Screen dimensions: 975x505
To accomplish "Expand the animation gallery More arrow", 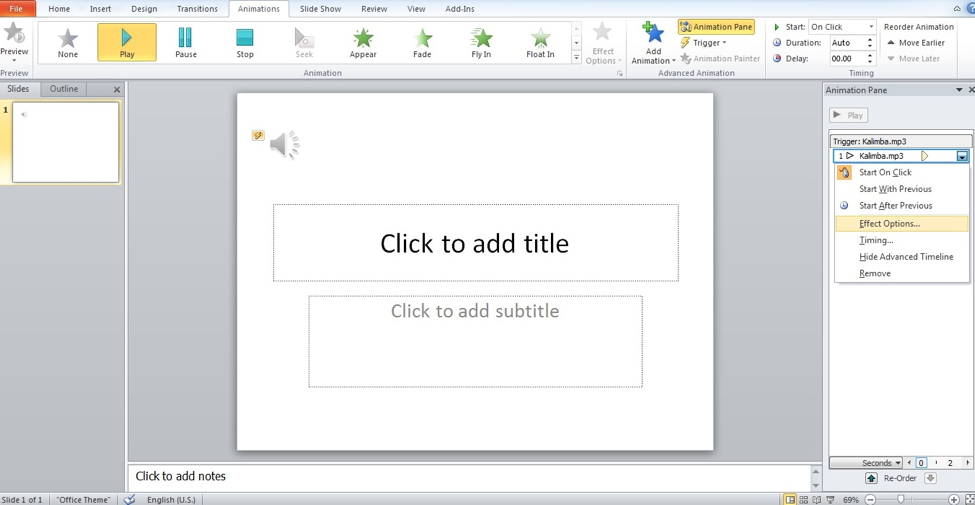I will pyautogui.click(x=576, y=58).
